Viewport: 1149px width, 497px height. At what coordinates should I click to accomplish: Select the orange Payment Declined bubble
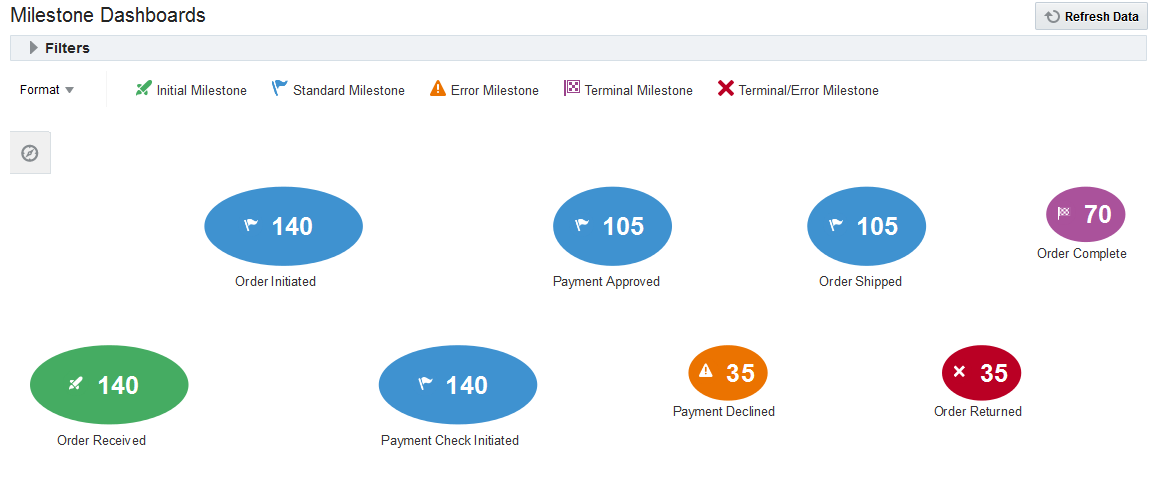click(x=728, y=372)
